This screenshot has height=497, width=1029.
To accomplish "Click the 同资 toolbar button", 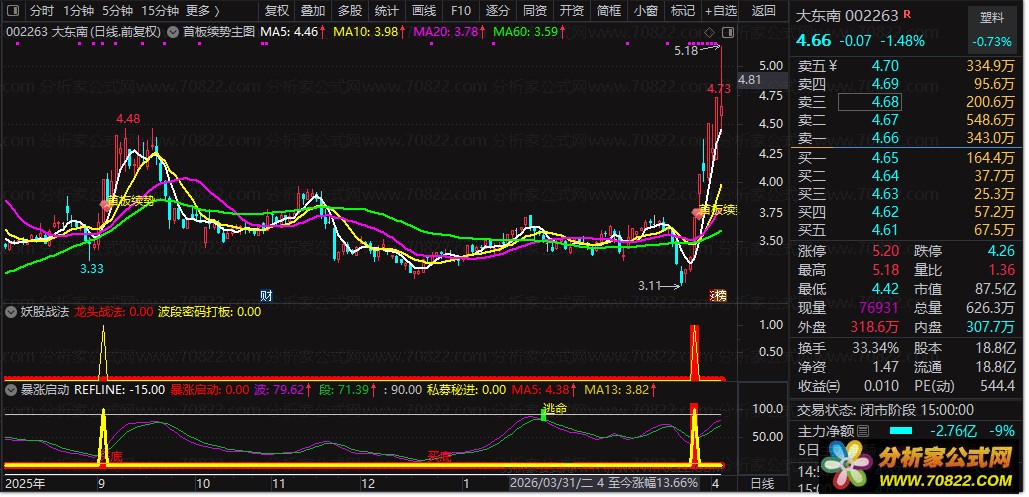I will [x=535, y=11].
